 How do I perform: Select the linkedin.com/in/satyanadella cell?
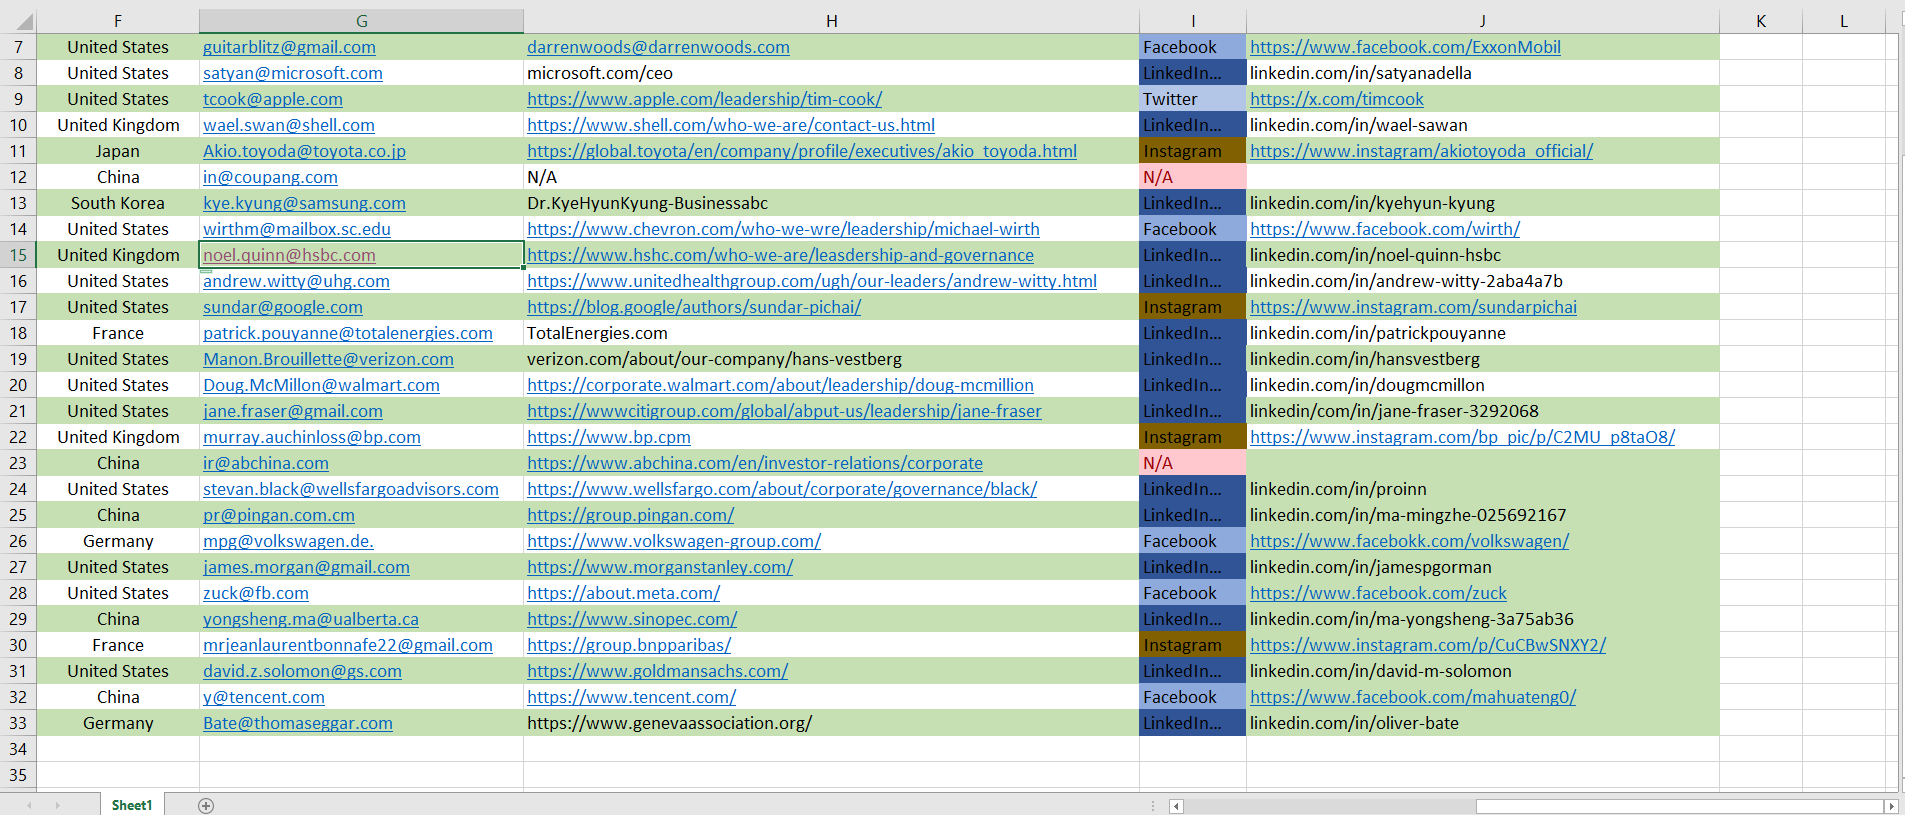[x=1483, y=73]
